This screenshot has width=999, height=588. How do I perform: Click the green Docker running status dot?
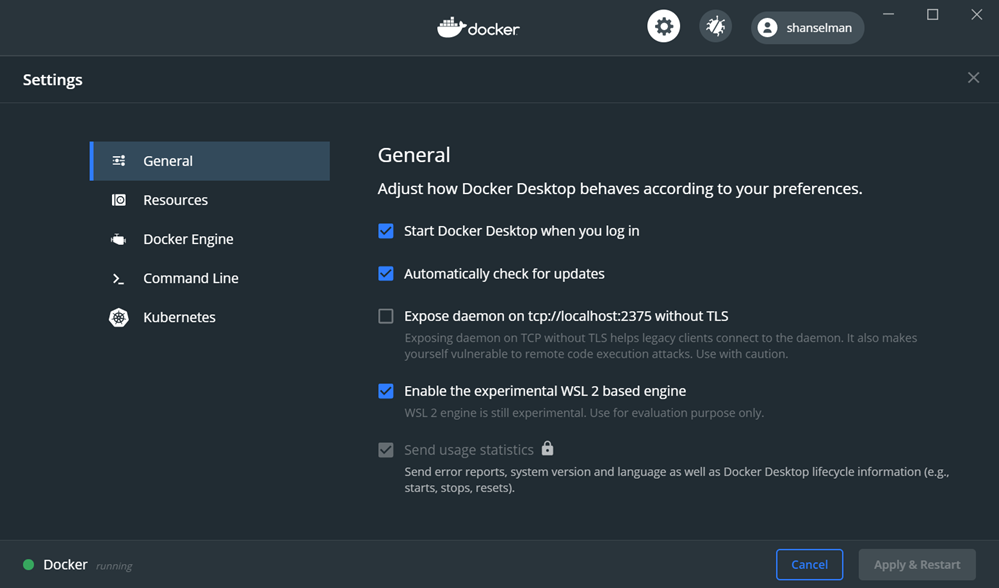point(29,564)
